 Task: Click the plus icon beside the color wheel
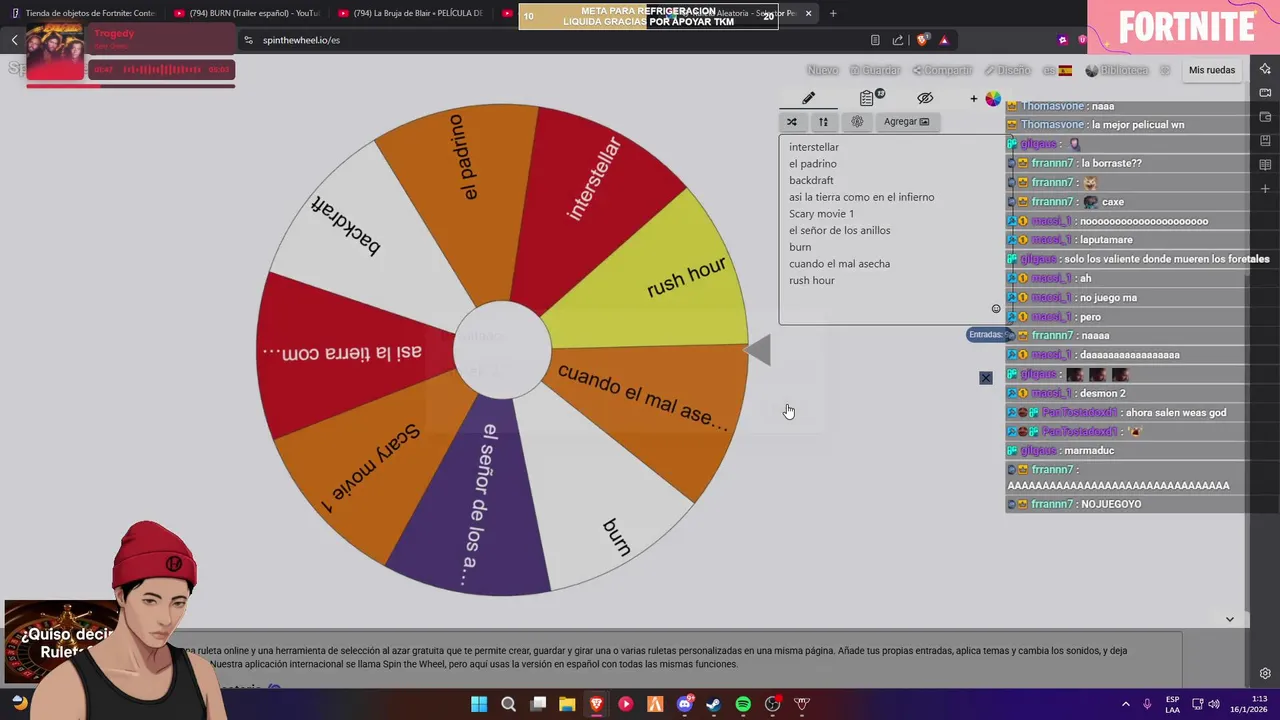[974, 98]
